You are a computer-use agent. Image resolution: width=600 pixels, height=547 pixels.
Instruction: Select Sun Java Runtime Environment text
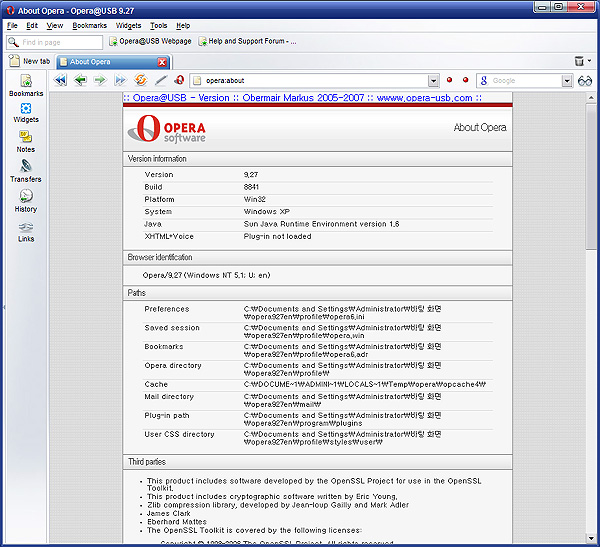[x=321, y=224]
